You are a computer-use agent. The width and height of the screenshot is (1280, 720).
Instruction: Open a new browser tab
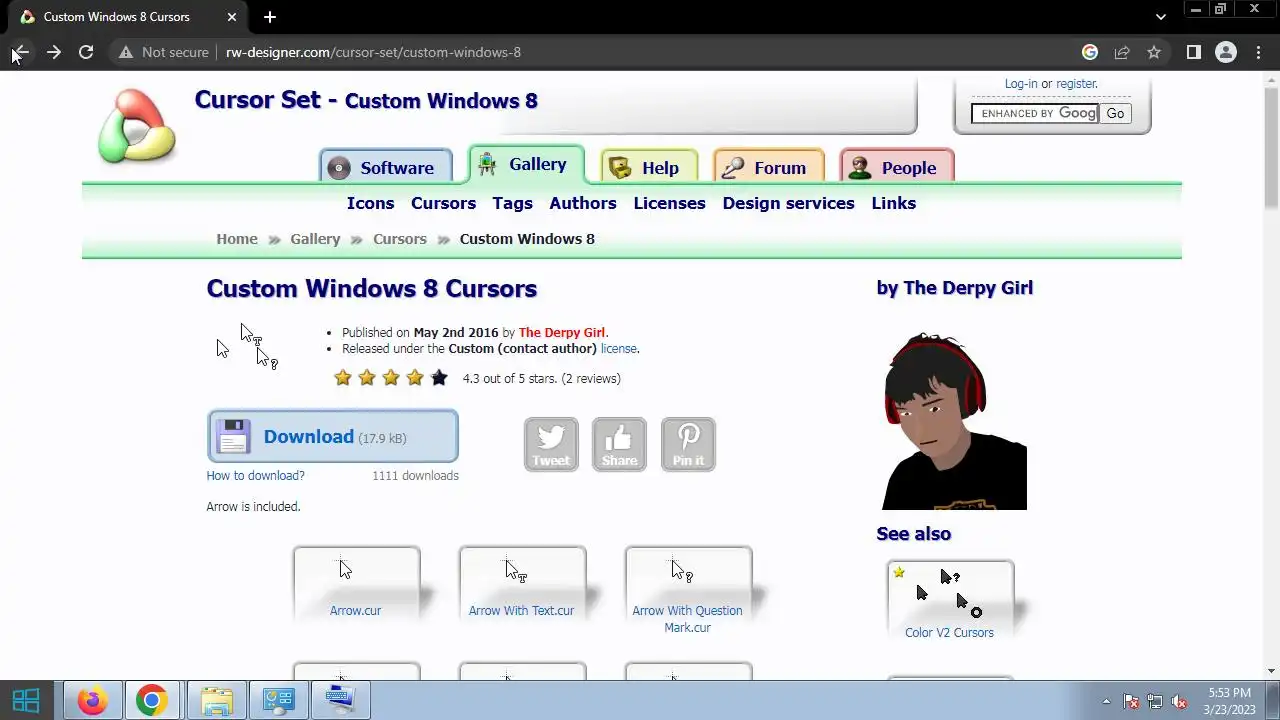point(270,17)
